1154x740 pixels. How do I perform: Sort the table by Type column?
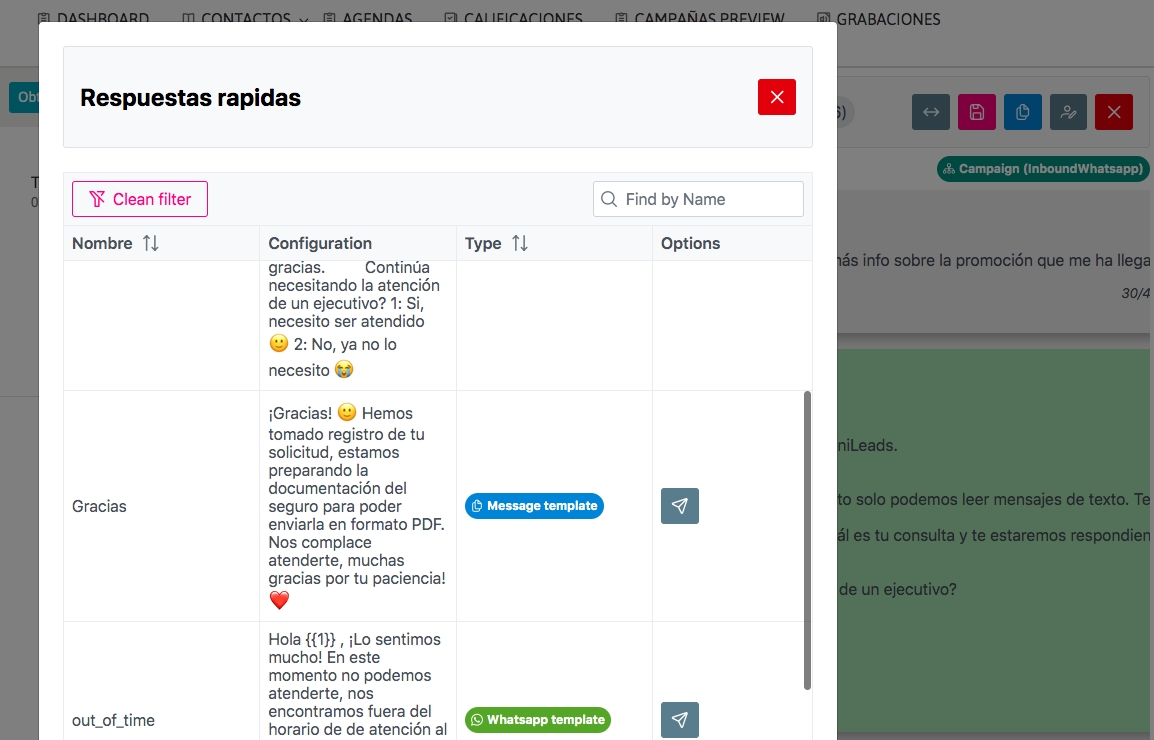[520, 243]
